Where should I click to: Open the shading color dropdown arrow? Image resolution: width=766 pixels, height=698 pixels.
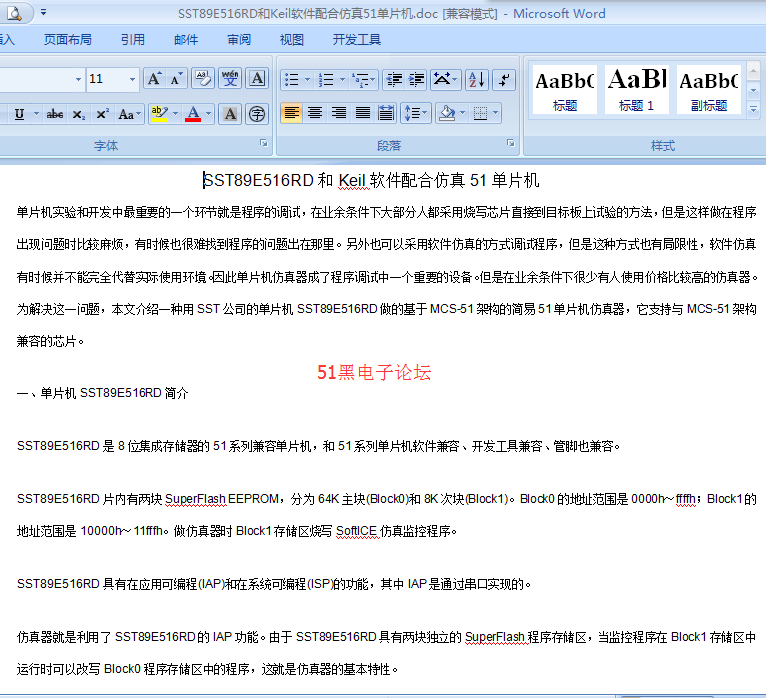click(x=463, y=113)
